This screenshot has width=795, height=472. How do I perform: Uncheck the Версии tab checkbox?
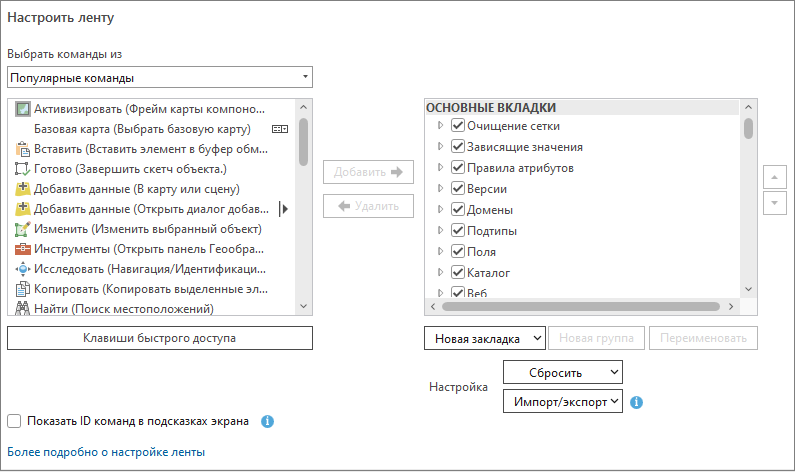pyautogui.click(x=458, y=189)
